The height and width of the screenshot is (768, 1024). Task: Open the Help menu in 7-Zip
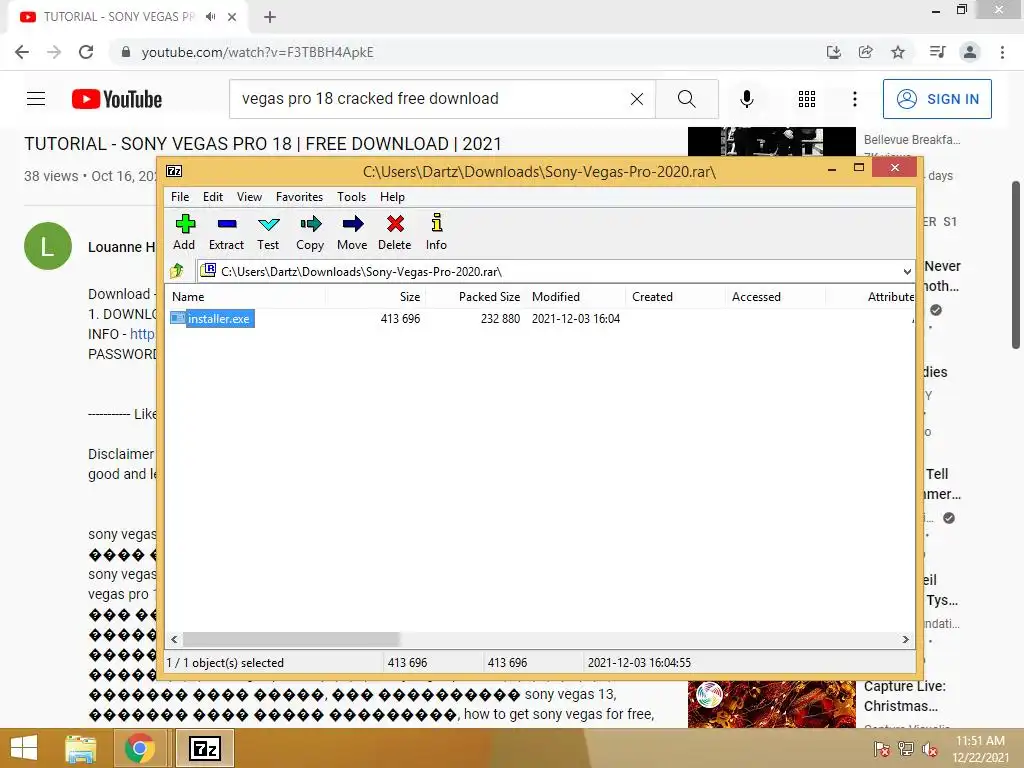point(392,197)
